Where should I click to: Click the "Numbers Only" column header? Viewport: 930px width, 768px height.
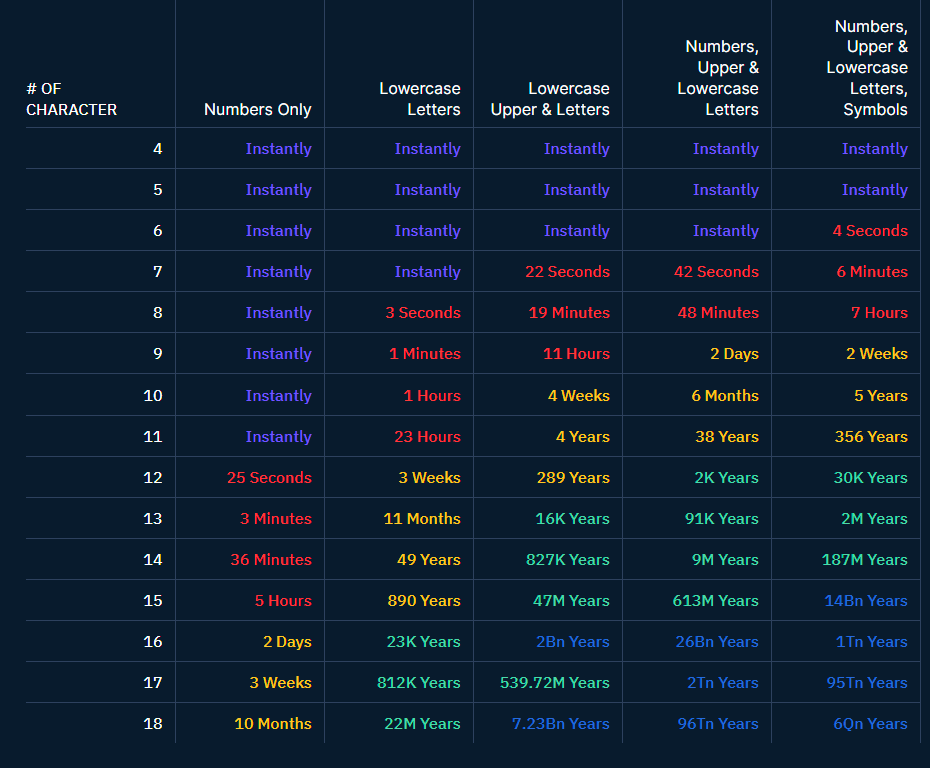(x=257, y=109)
